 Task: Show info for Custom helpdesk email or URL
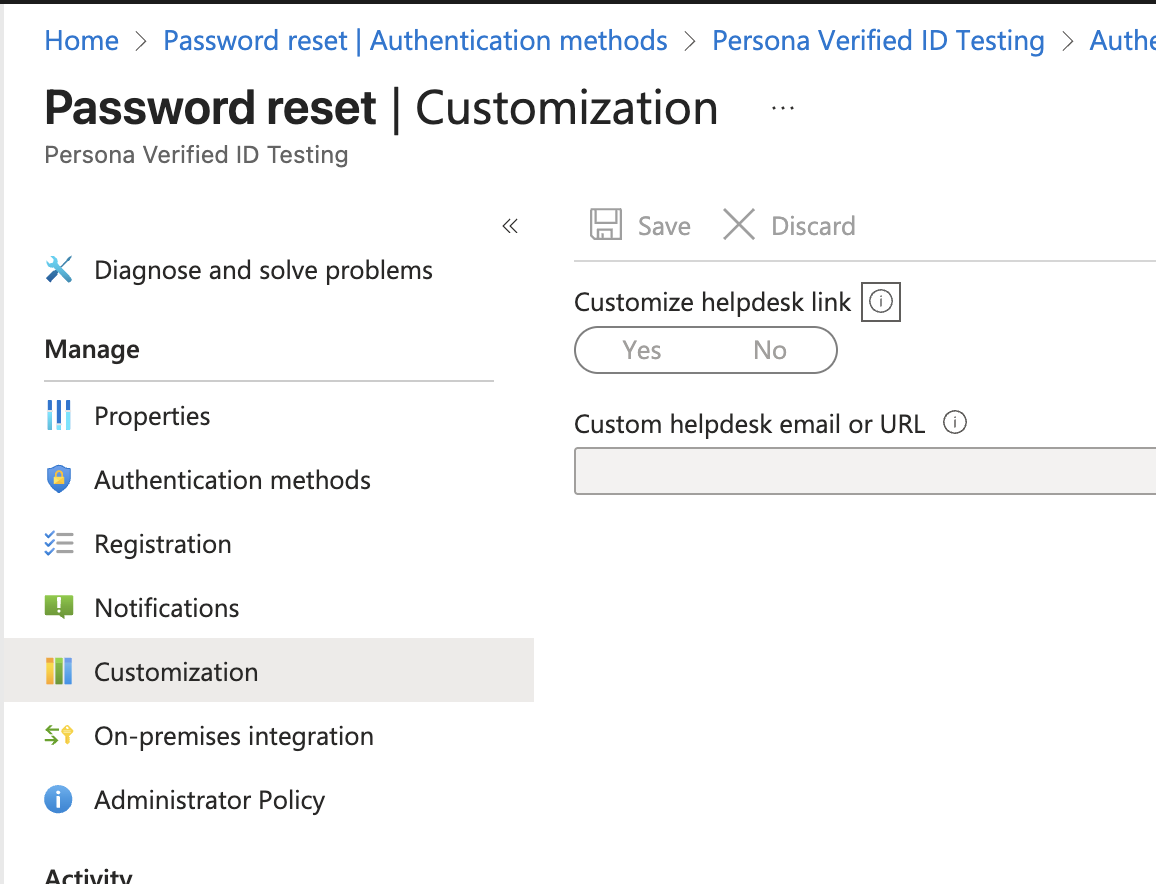pos(955,422)
